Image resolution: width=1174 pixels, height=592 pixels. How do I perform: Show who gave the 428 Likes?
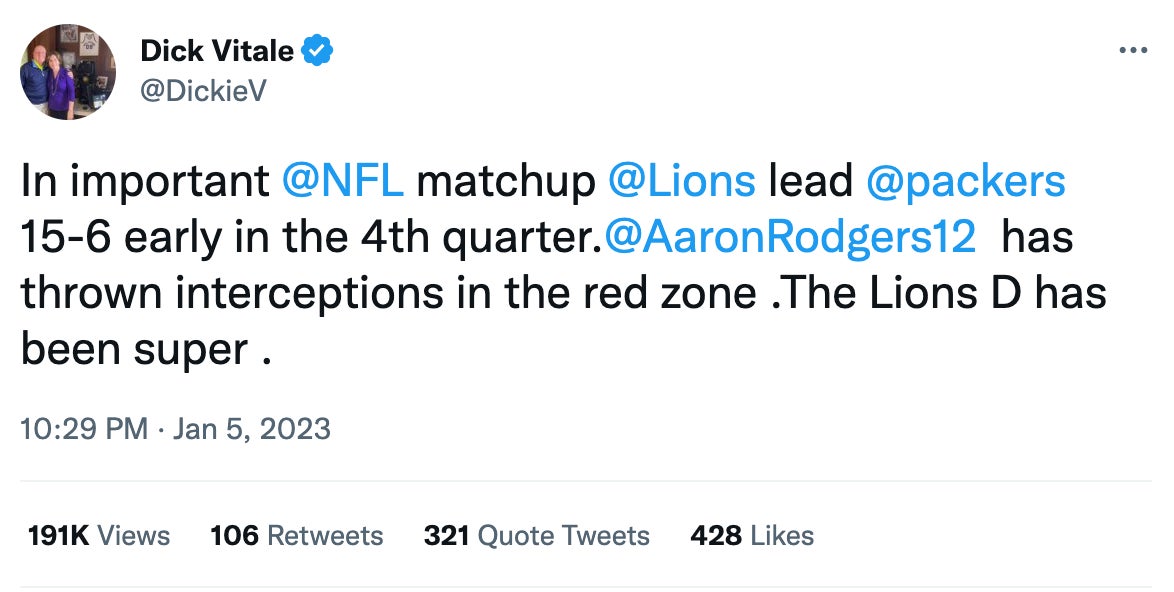click(752, 536)
